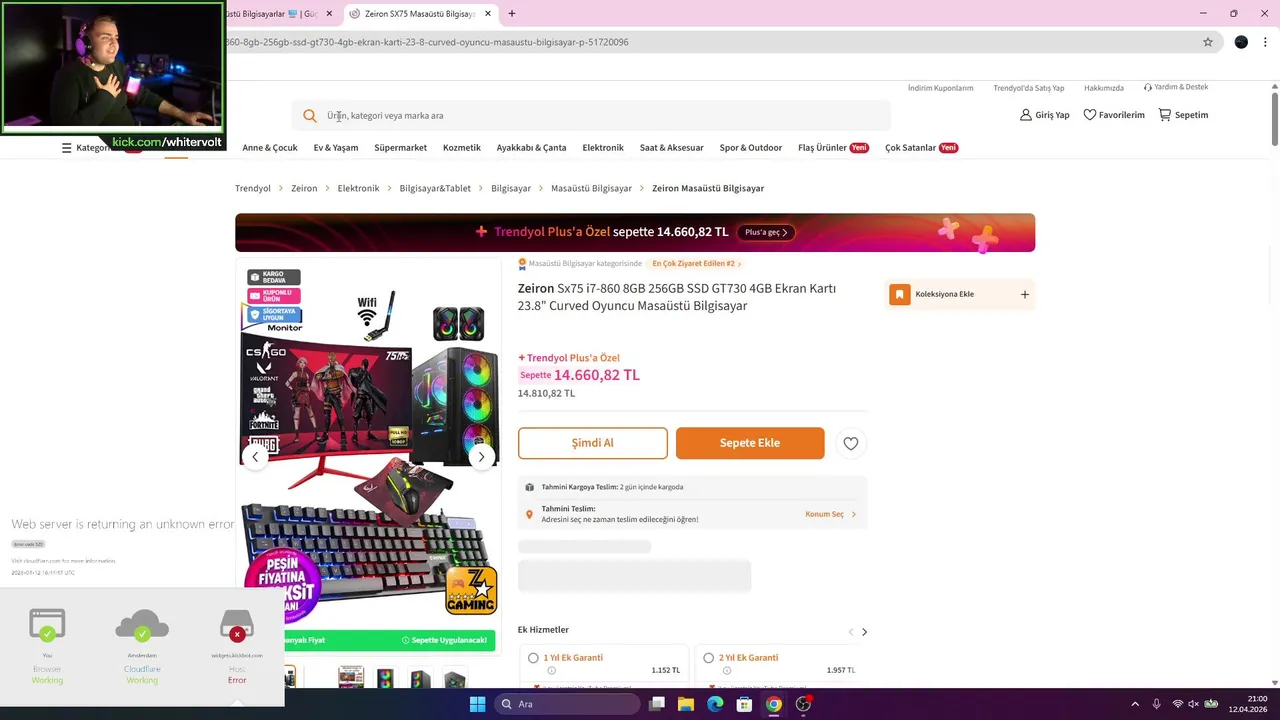Open İndirim Kuponlarım link

(x=940, y=88)
